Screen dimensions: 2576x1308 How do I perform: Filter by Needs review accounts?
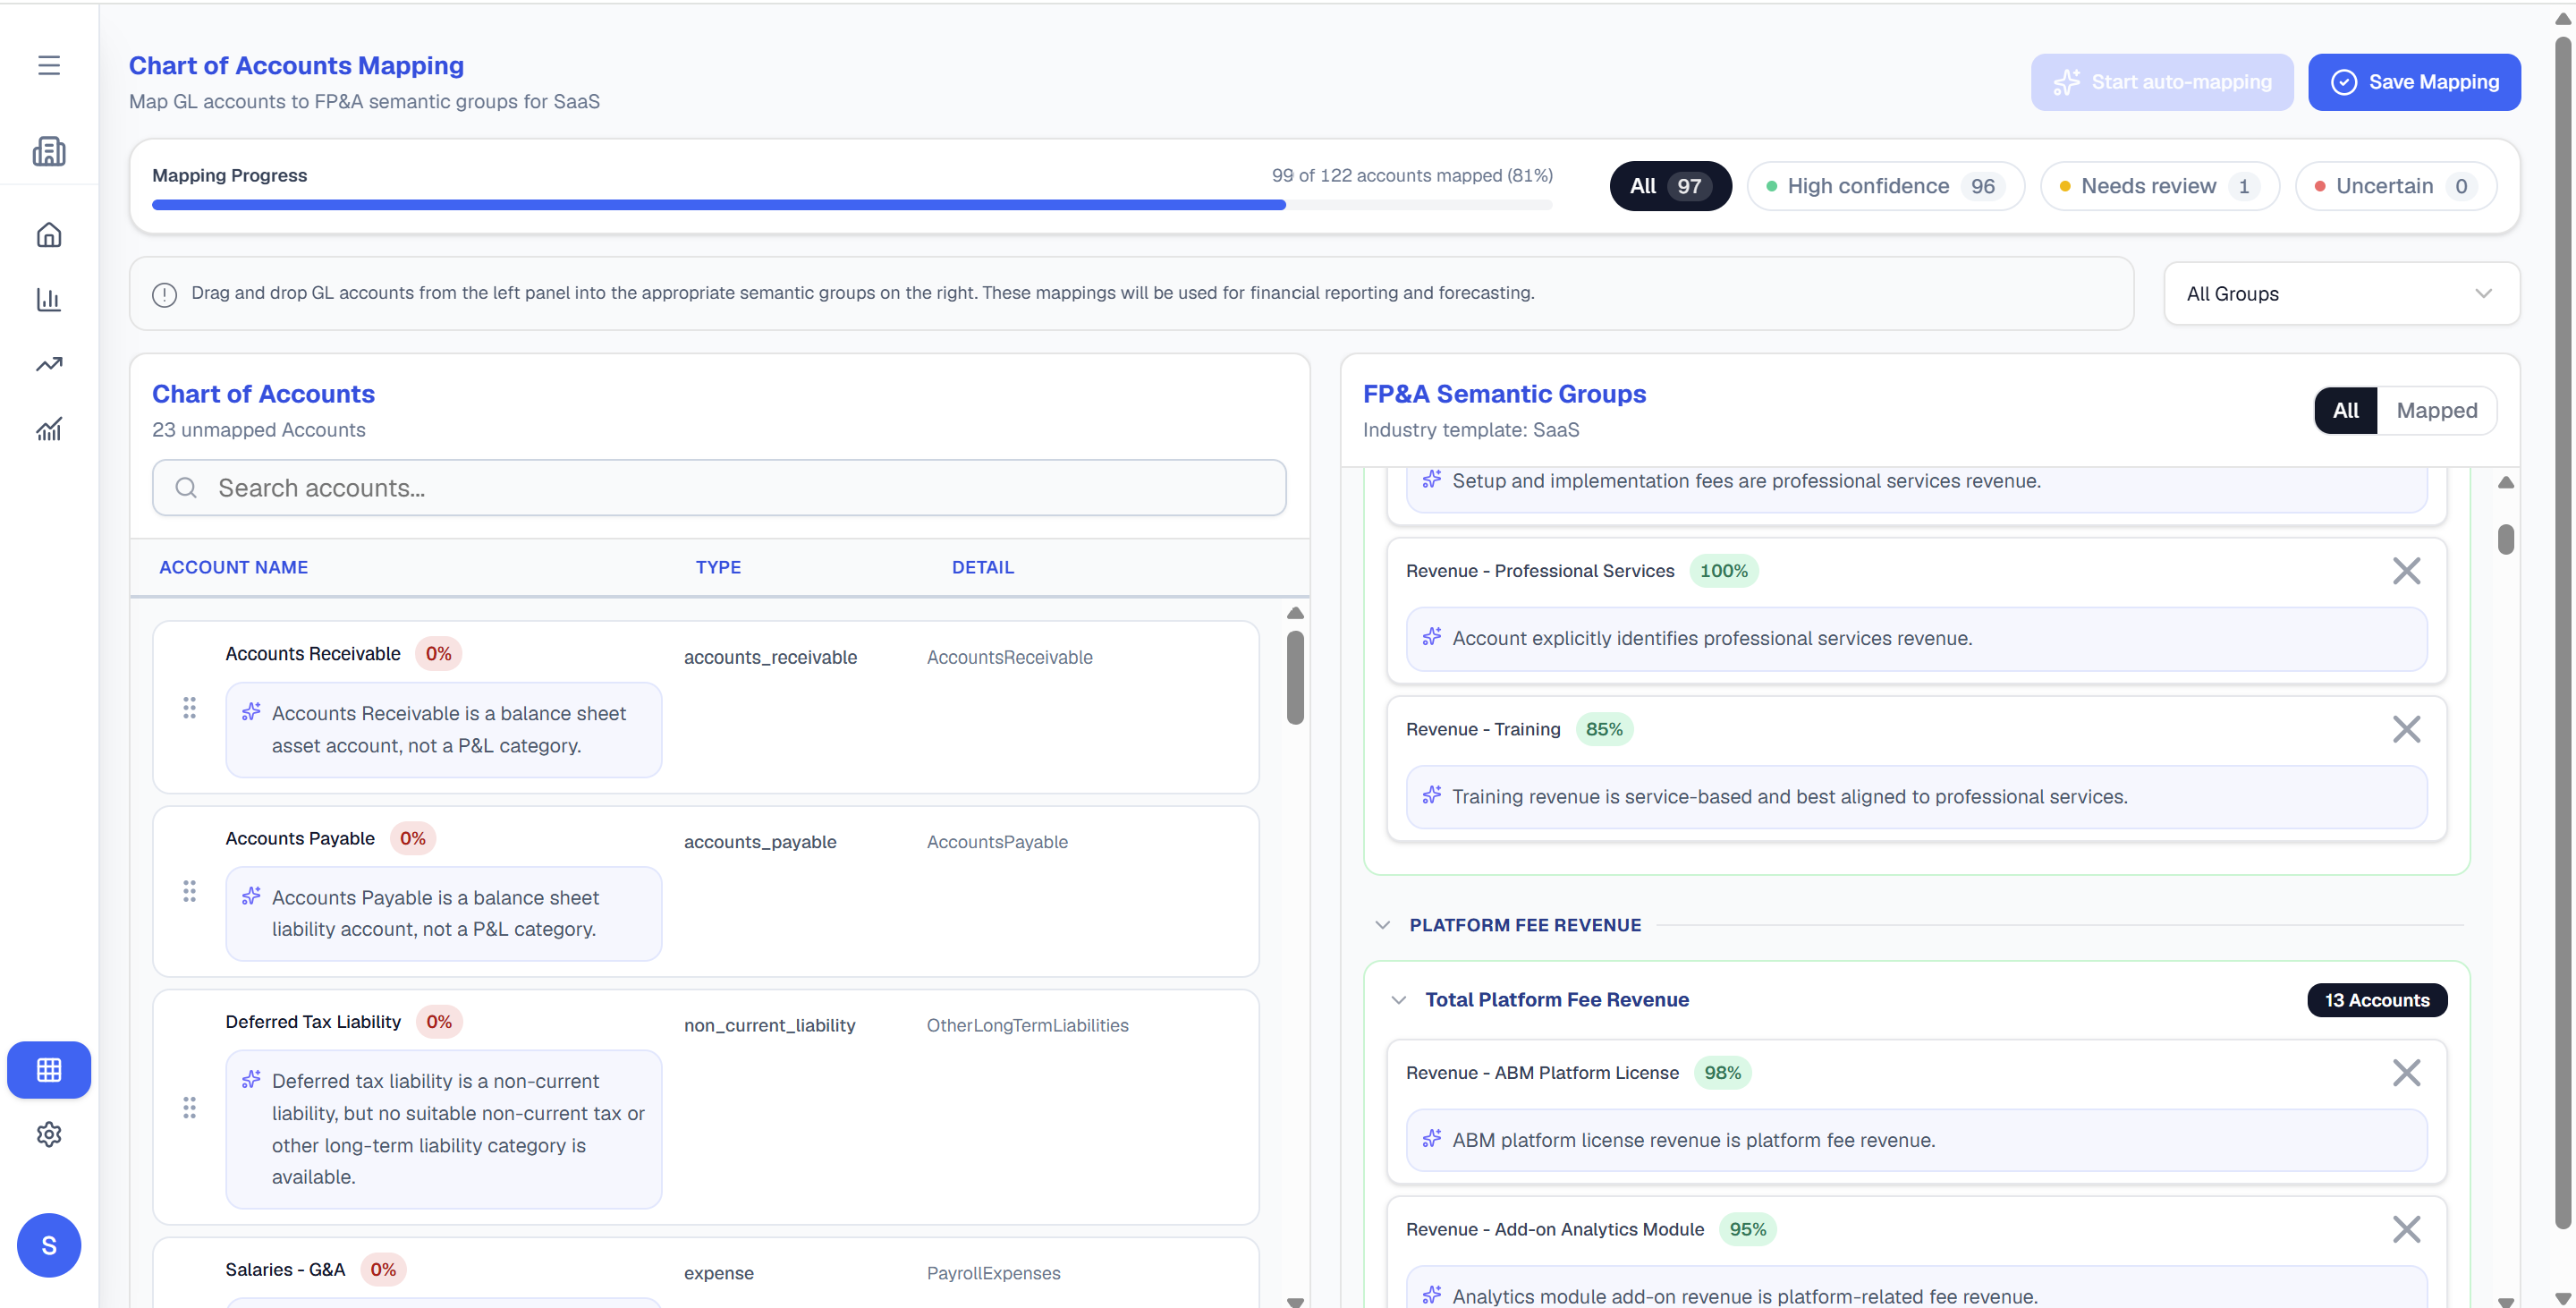(2160, 186)
